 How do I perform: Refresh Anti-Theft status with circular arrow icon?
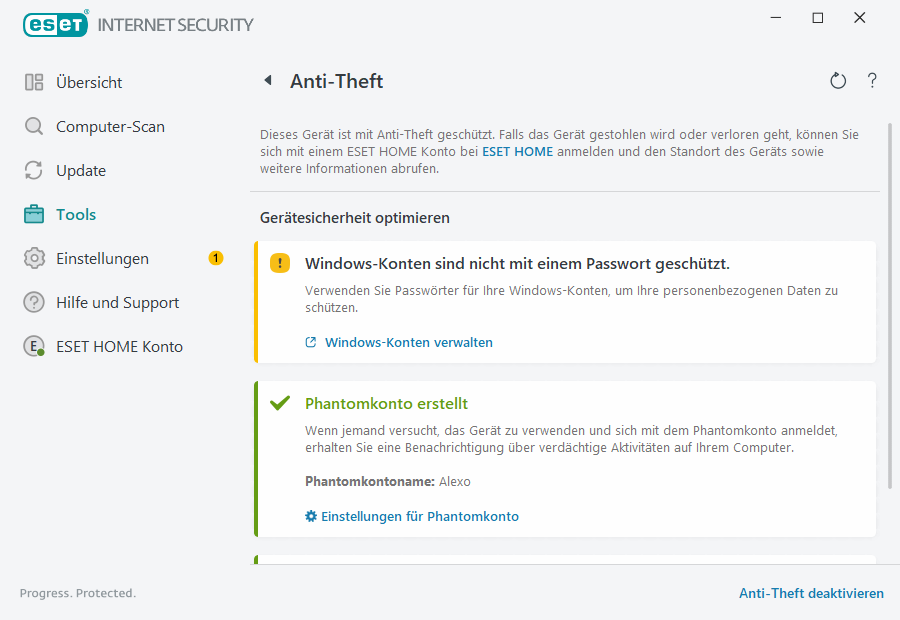tap(838, 81)
